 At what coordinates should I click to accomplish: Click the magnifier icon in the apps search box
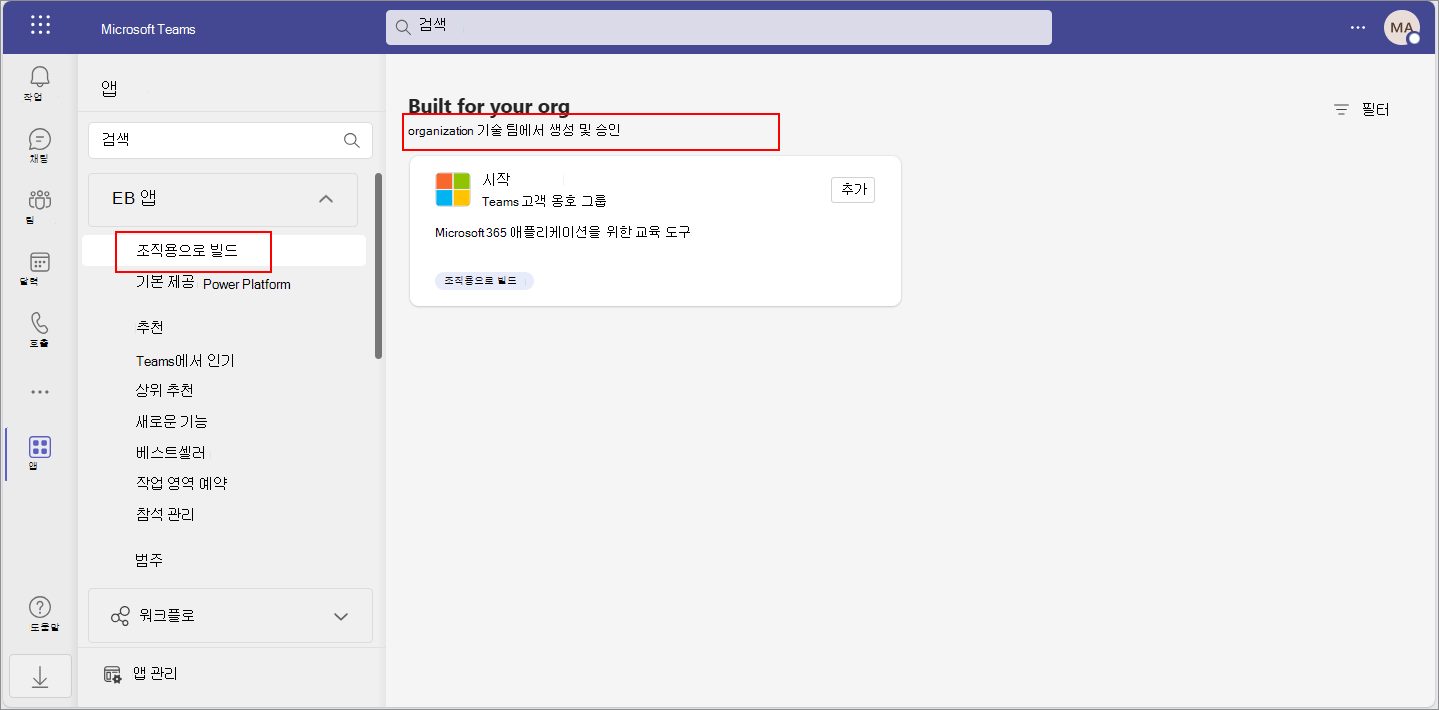(352, 141)
